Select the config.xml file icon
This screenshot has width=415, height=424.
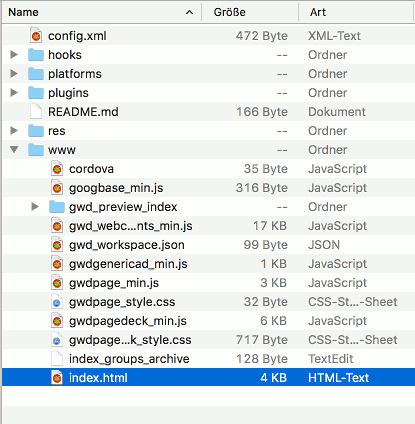click(x=36, y=36)
